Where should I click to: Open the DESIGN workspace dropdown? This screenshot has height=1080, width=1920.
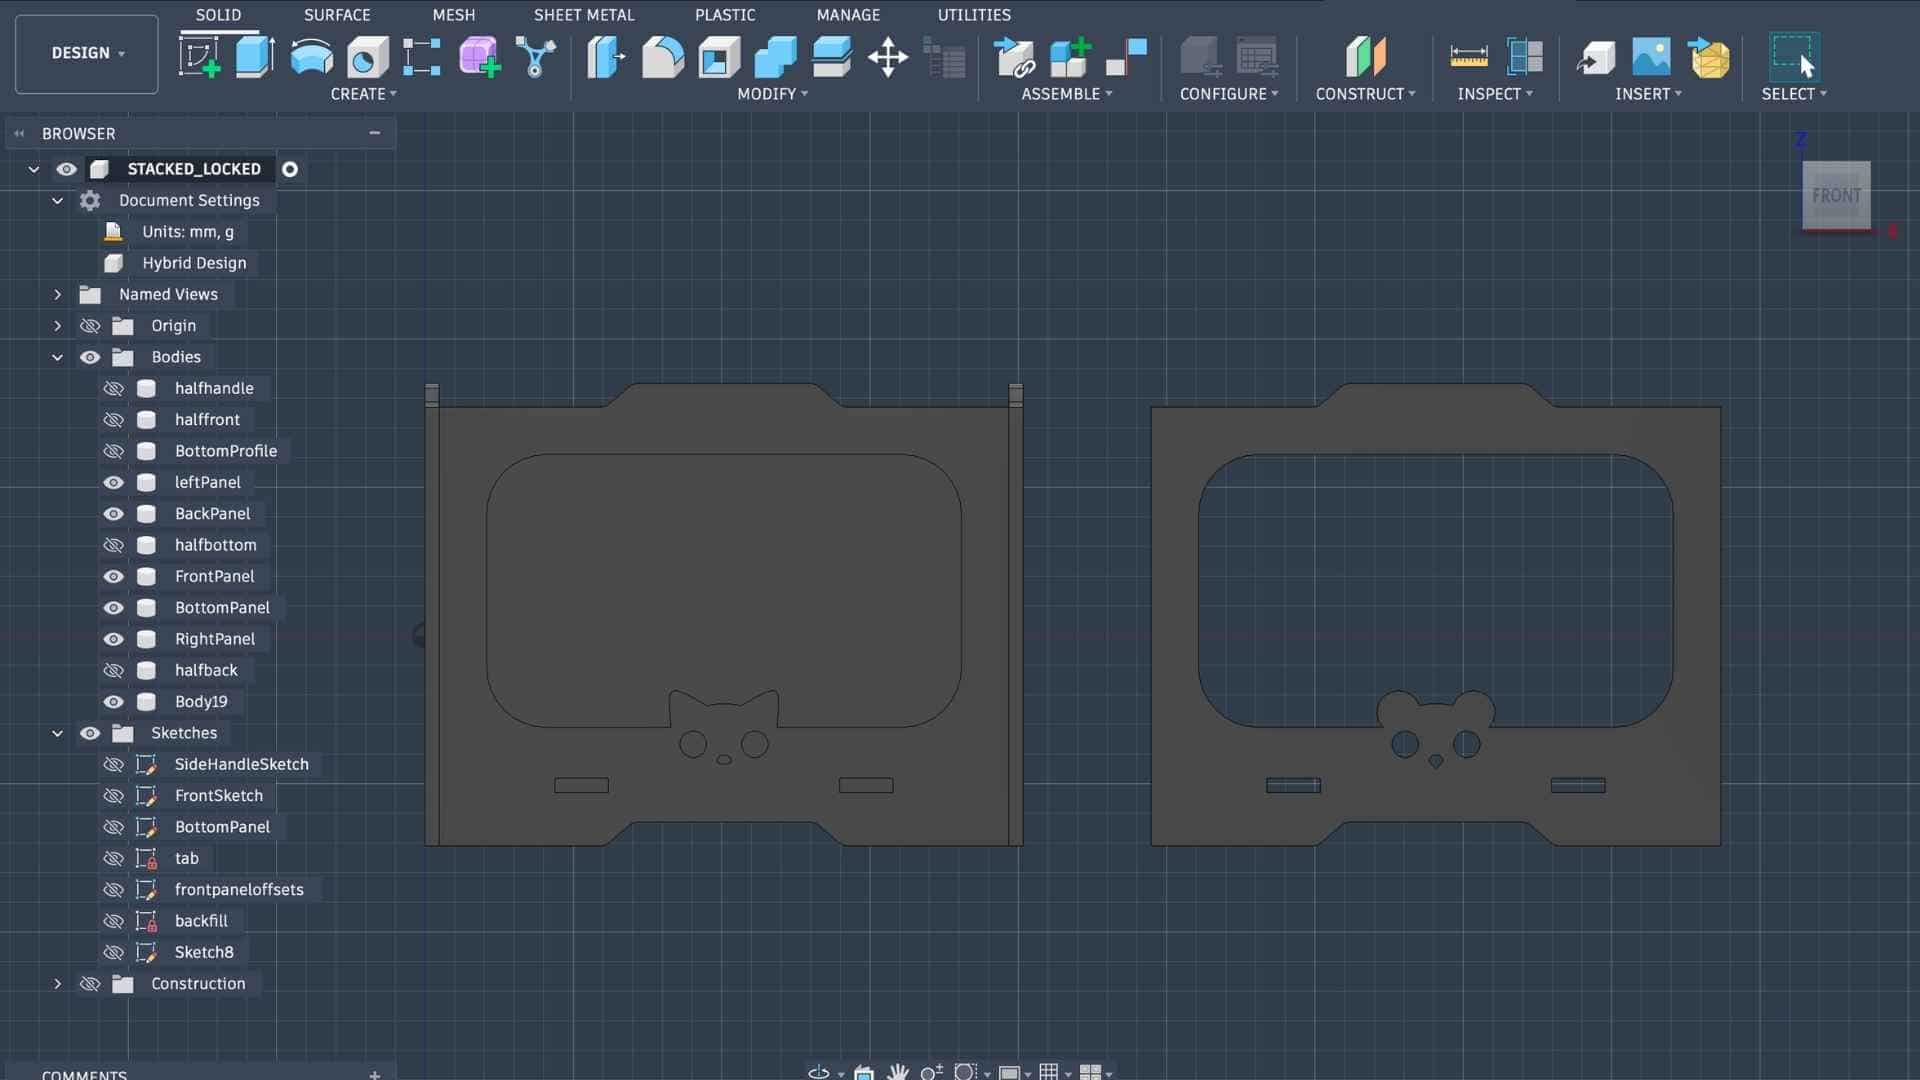(x=87, y=54)
